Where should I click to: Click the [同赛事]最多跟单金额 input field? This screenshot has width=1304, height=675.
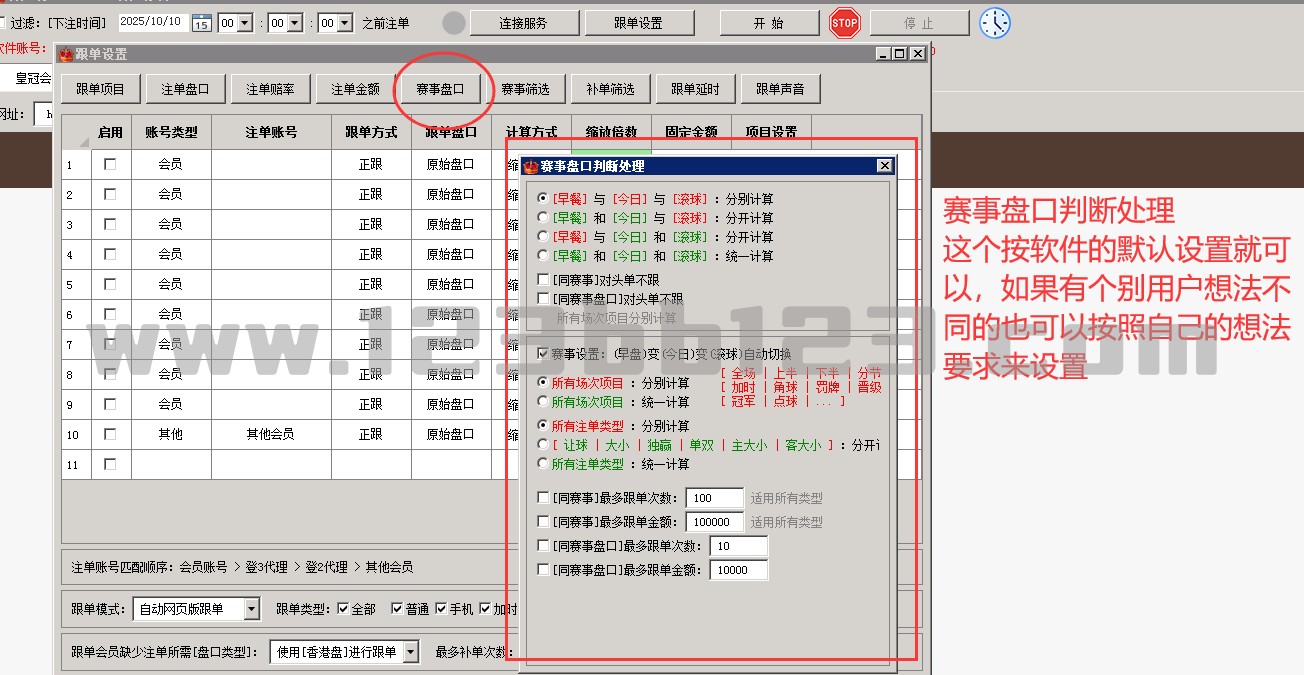pyautogui.click(x=714, y=522)
